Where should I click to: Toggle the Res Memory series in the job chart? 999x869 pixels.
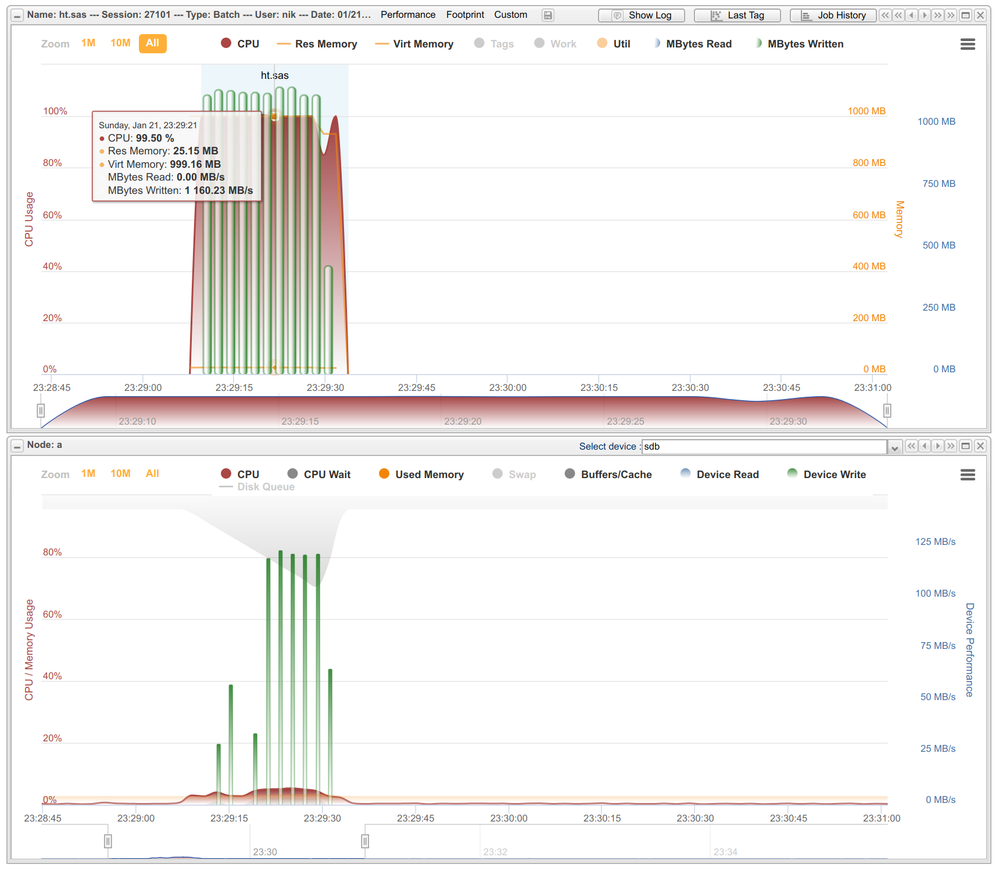(x=317, y=44)
